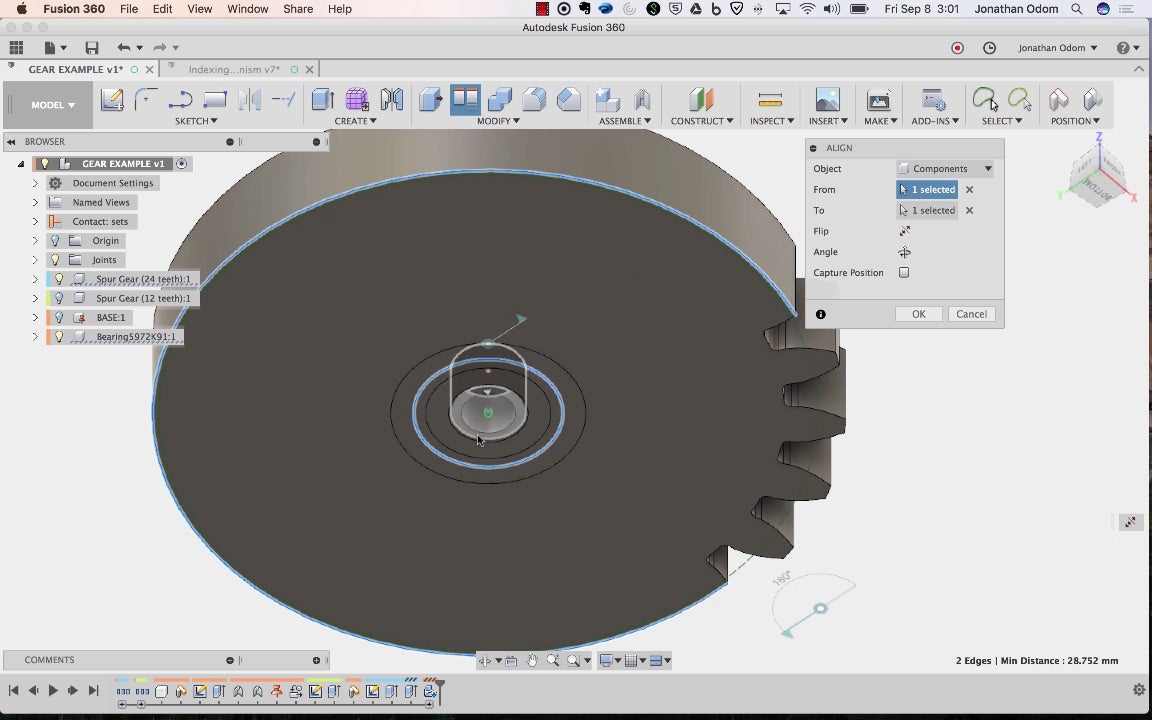Open the Object Components dropdown
The height and width of the screenshot is (720, 1152).
pyautogui.click(x=945, y=169)
